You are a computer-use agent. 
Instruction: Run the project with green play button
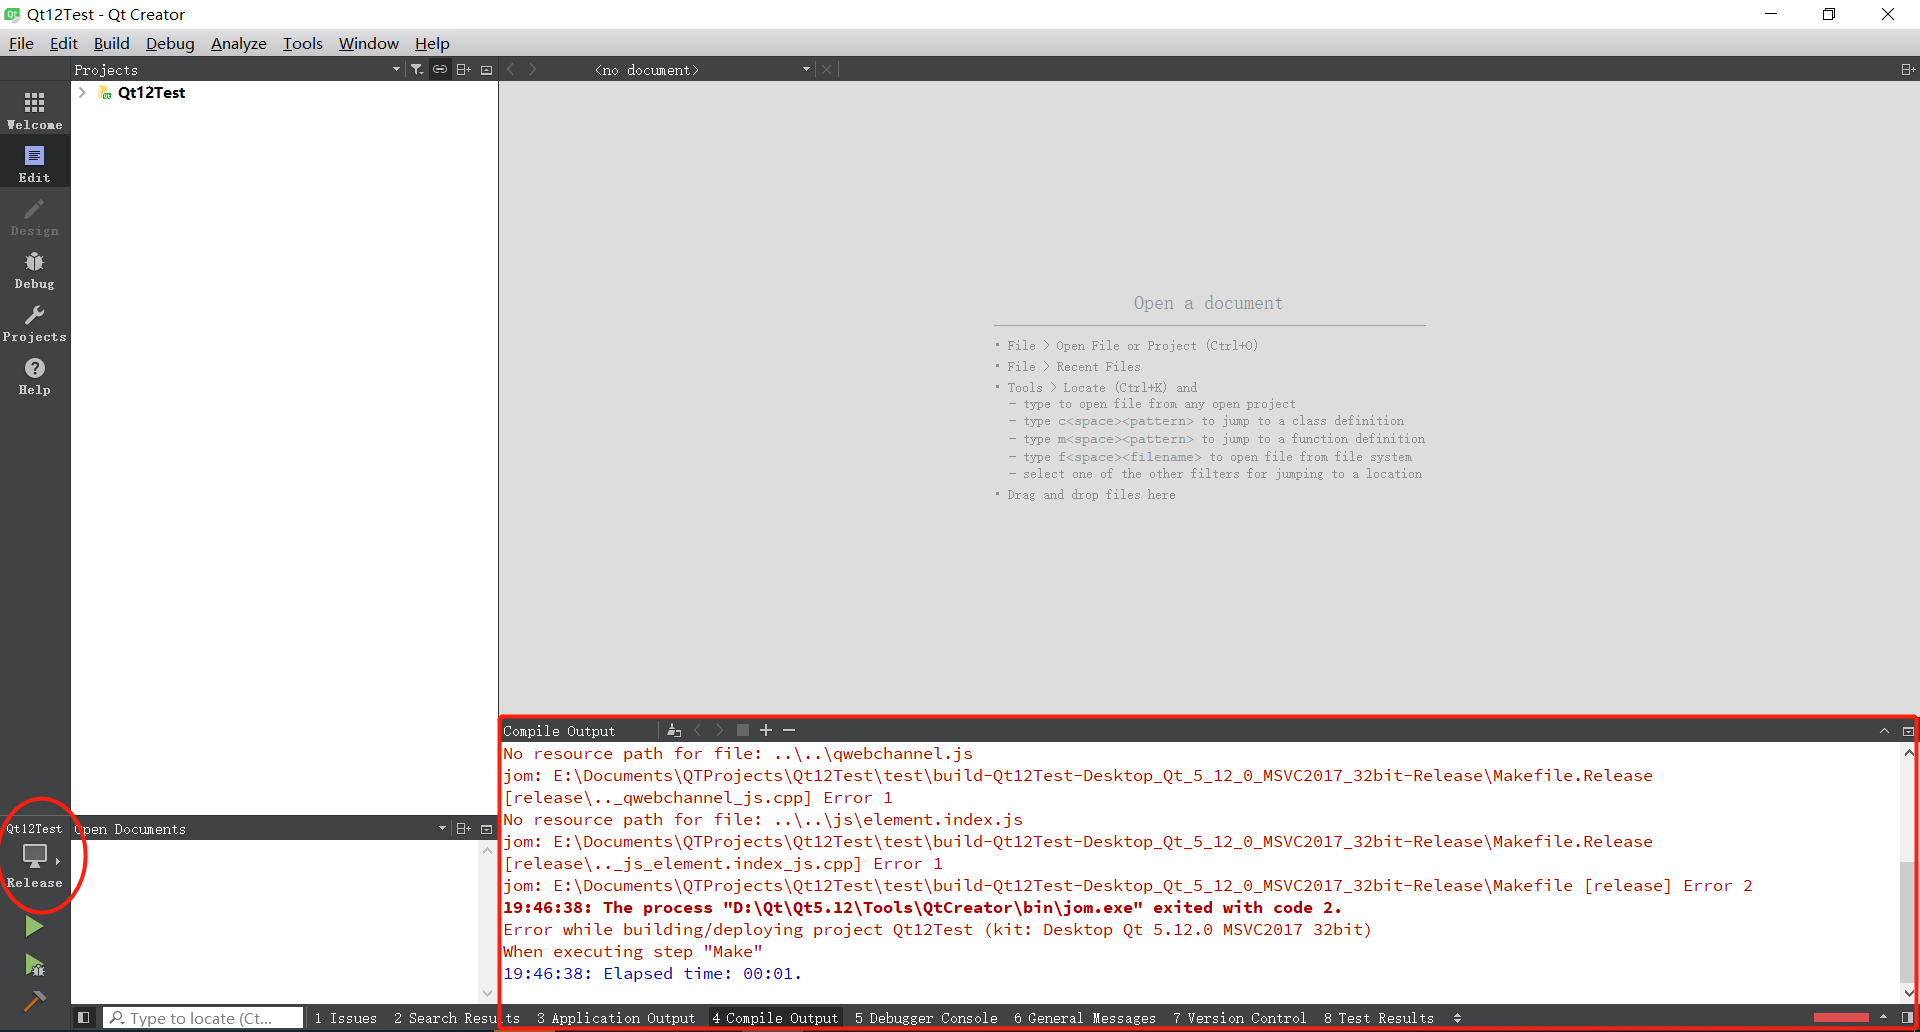click(34, 926)
